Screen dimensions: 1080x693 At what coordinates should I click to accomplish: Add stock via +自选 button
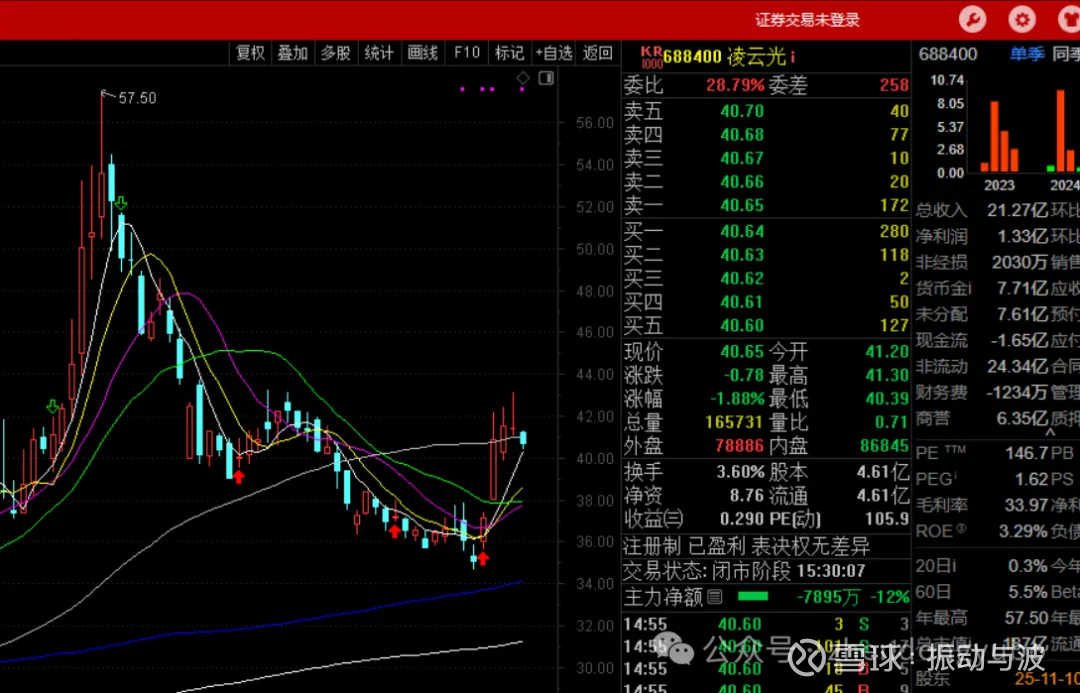[x=554, y=53]
